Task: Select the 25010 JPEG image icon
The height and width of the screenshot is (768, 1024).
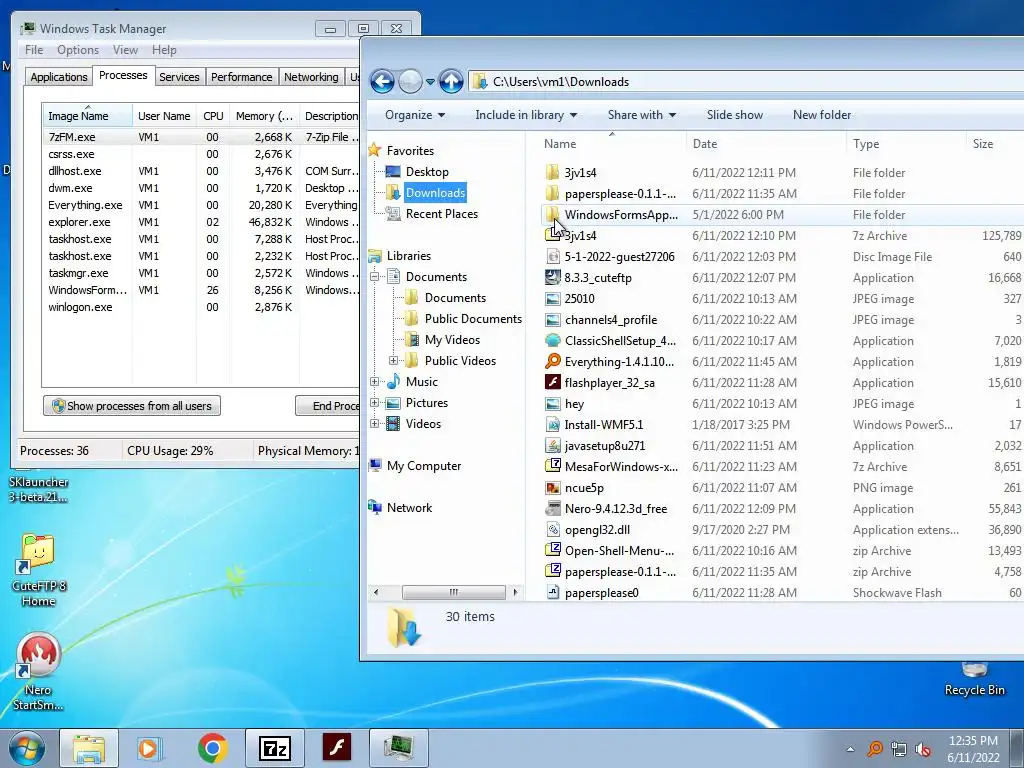Action: (552, 298)
